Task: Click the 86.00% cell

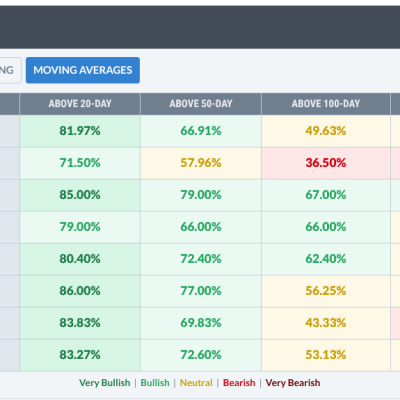Action: 80,291
